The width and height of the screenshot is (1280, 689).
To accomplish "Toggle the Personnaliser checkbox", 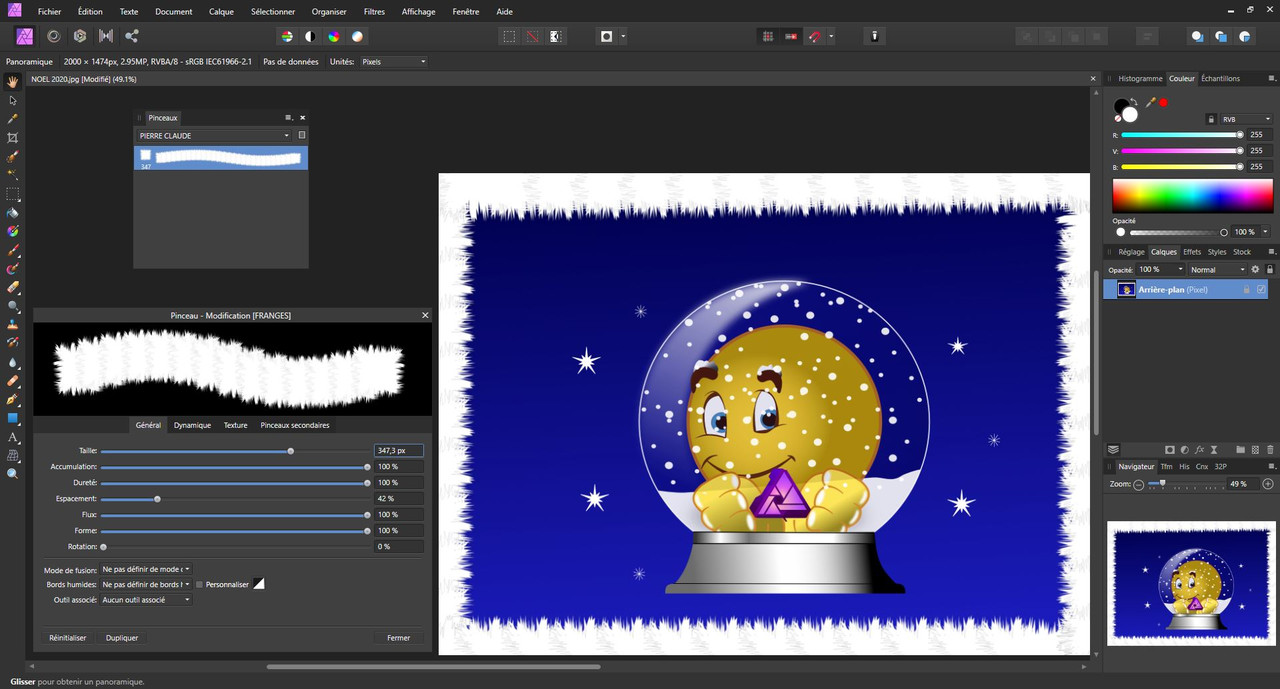I will pos(200,584).
